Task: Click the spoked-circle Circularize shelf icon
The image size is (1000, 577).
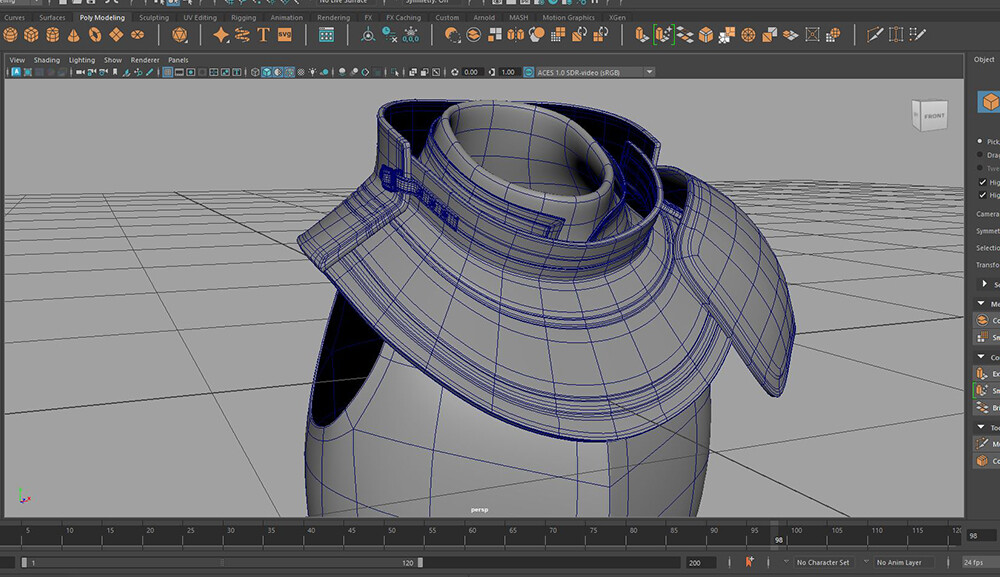Action: 748,34
